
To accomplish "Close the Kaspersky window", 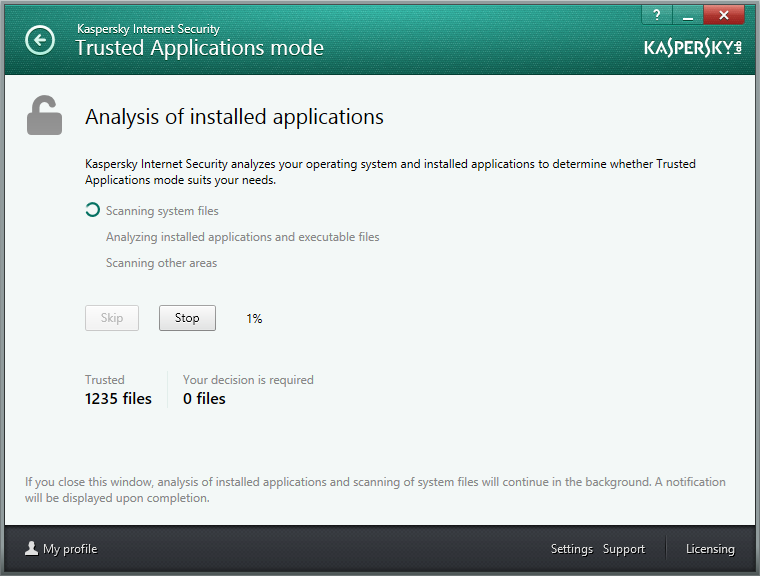I will click(724, 15).
